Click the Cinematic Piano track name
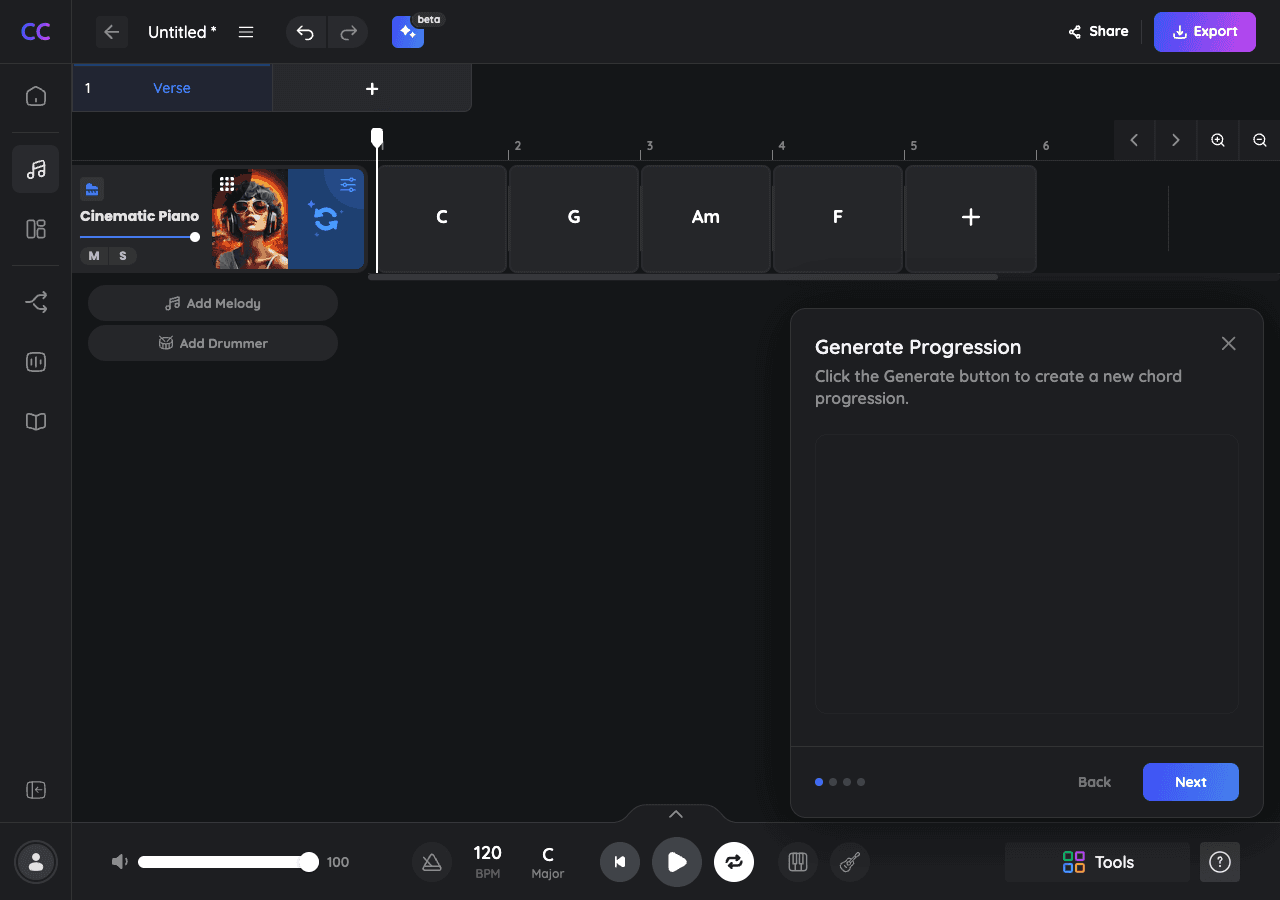The height and width of the screenshot is (900, 1280). (139, 216)
